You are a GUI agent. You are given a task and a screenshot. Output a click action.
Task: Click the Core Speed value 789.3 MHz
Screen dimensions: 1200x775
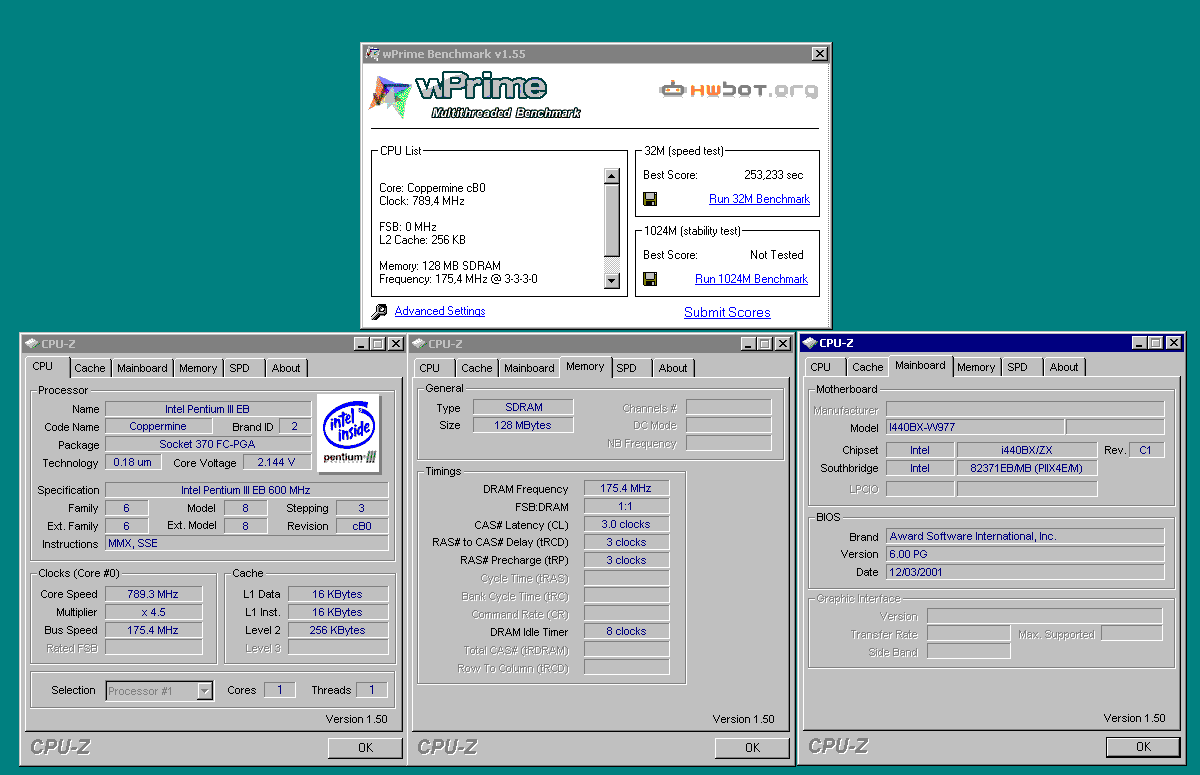tap(153, 594)
